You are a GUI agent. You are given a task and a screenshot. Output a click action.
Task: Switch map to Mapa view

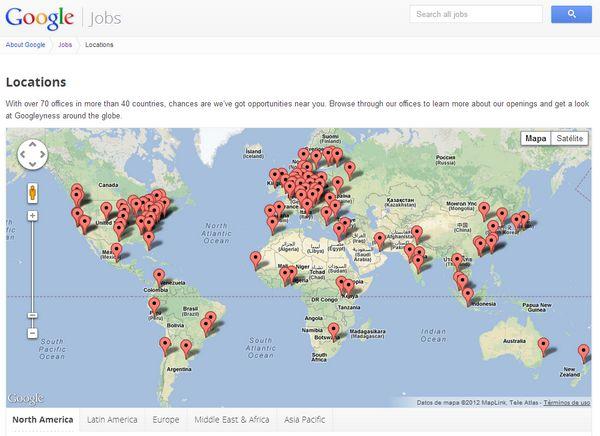pyautogui.click(x=536, y=138)
